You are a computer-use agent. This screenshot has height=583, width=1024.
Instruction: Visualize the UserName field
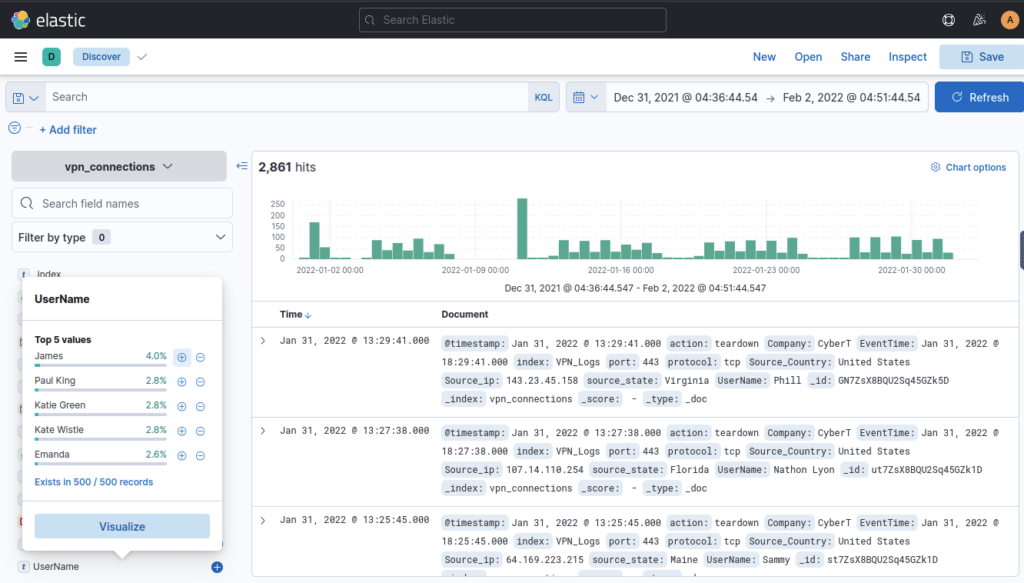122,526
